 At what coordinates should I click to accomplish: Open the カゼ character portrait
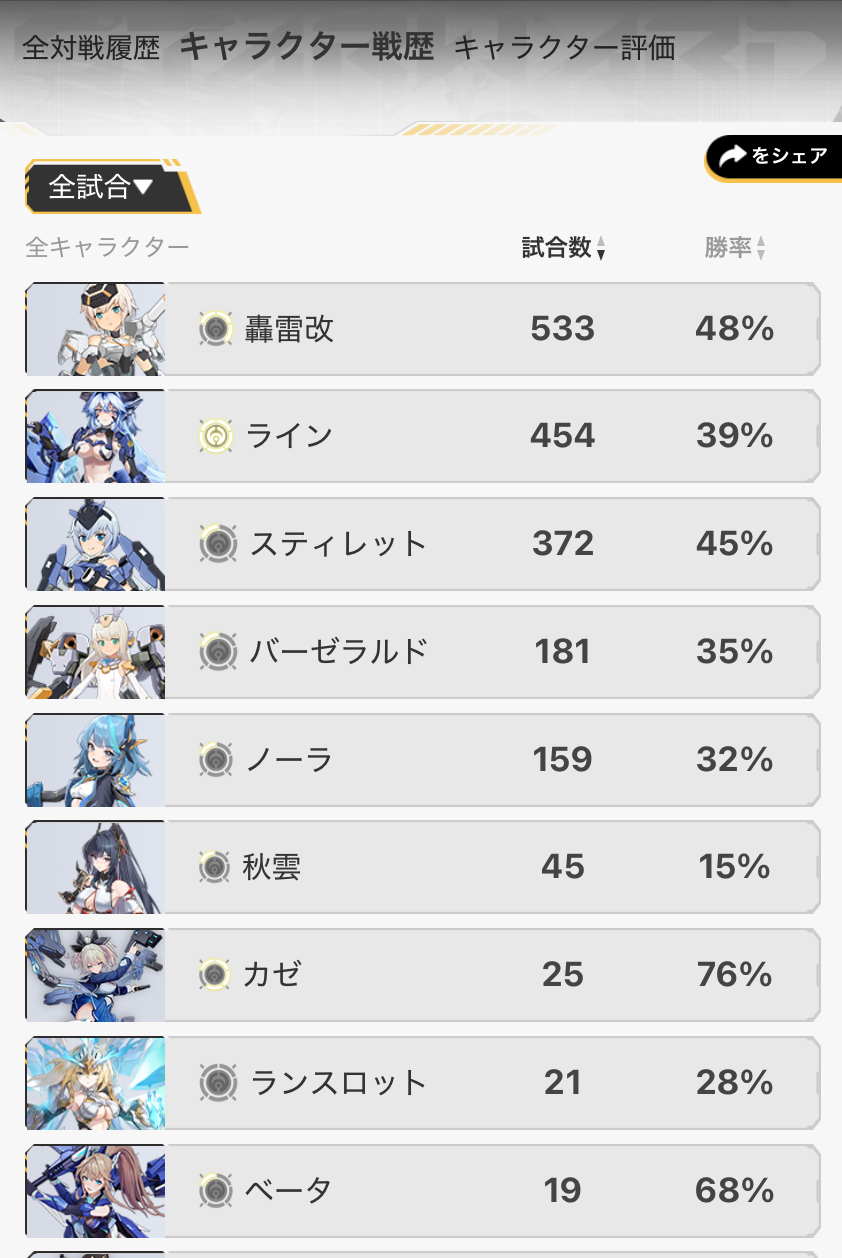click(x=96, y=975)
